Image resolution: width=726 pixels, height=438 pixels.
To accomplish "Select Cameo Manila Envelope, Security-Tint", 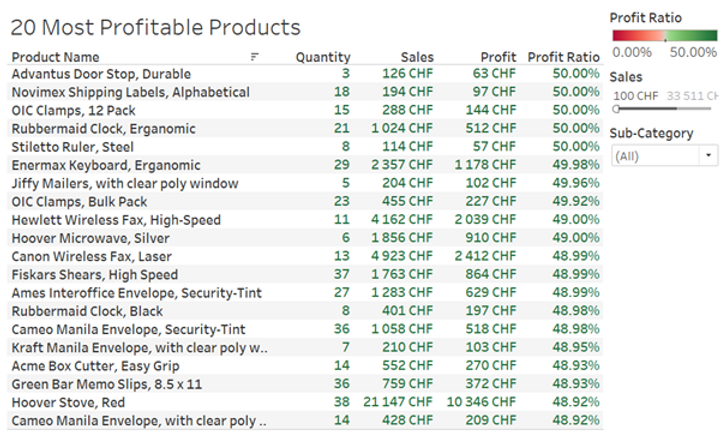I will pyautogui.click(x=128, y=329).
